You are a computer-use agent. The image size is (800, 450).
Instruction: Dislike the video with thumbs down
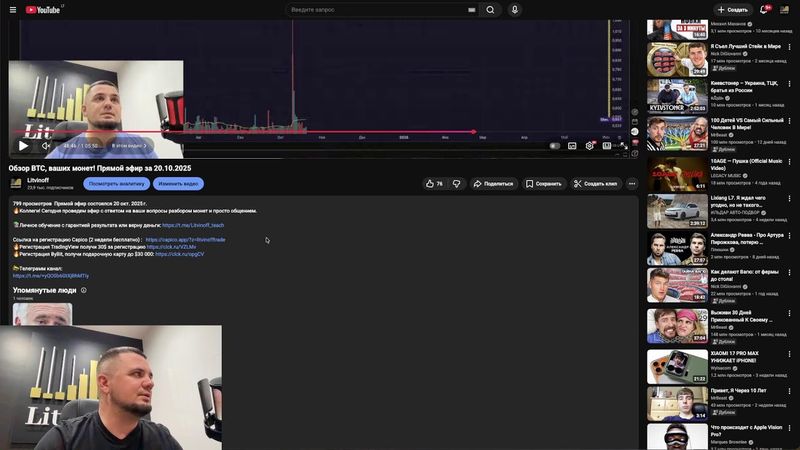pyautogui.click(x=456, y=184)
